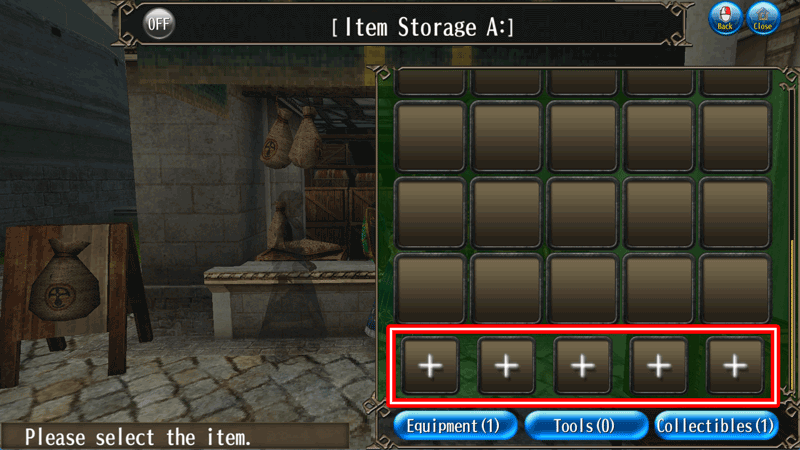Select second empty slot in third row
Image resolution: width=800 pixels, height=450 pixels.
pyautogui.click(x=506, y=213)
